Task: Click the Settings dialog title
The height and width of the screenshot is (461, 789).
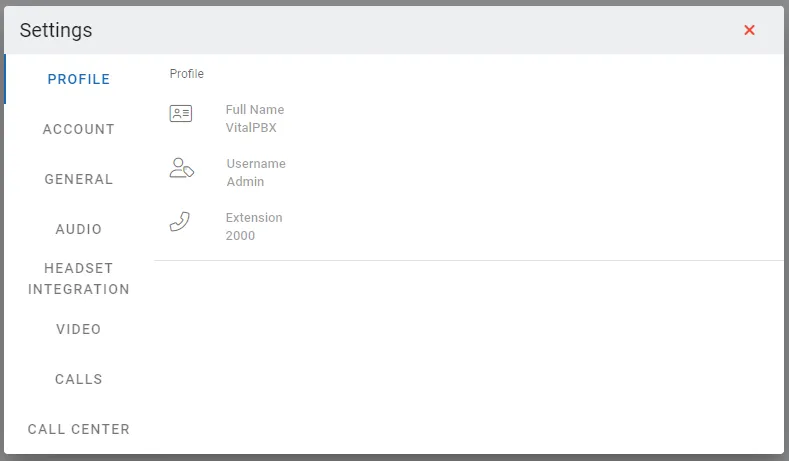Action: [x=56, y=30]
